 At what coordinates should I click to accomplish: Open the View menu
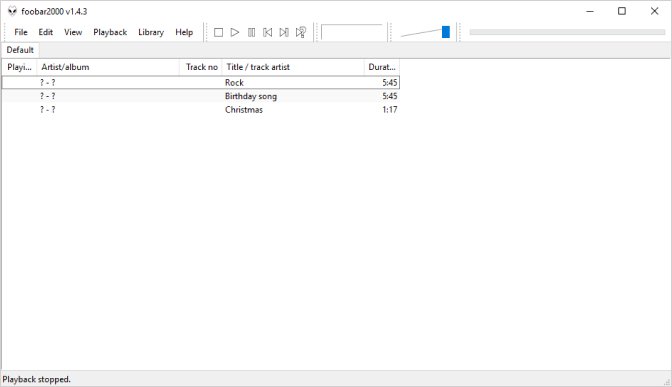pos(73,32)
